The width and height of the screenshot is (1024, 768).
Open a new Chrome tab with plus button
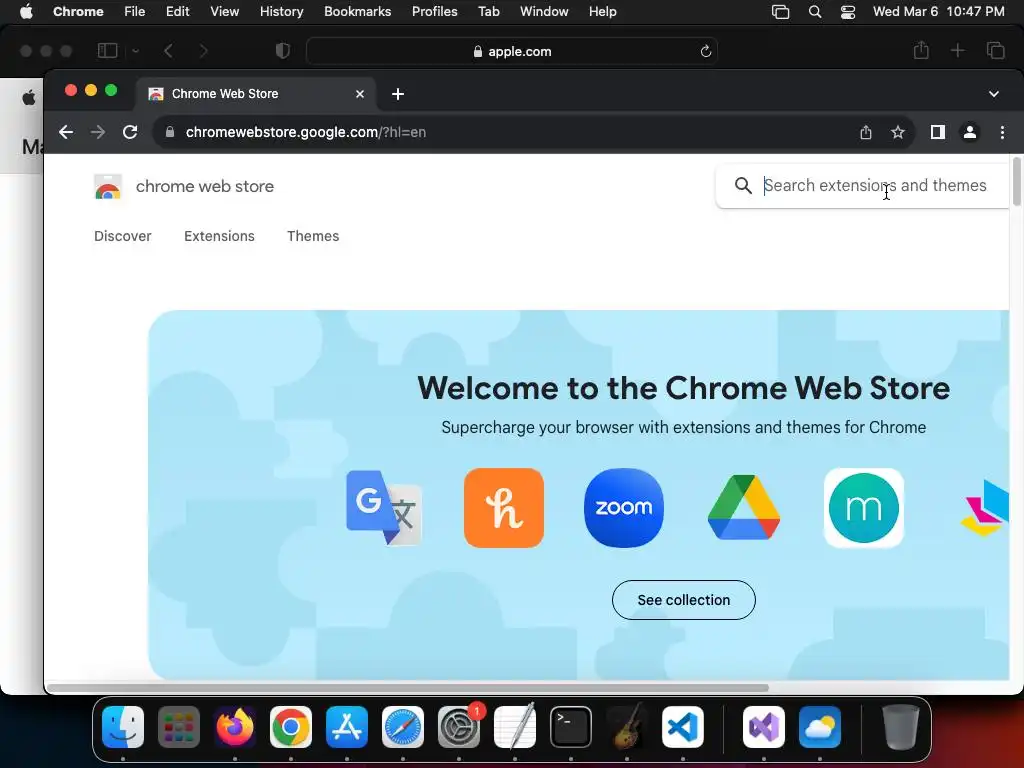pyautogui.click(x=398, y=94)
